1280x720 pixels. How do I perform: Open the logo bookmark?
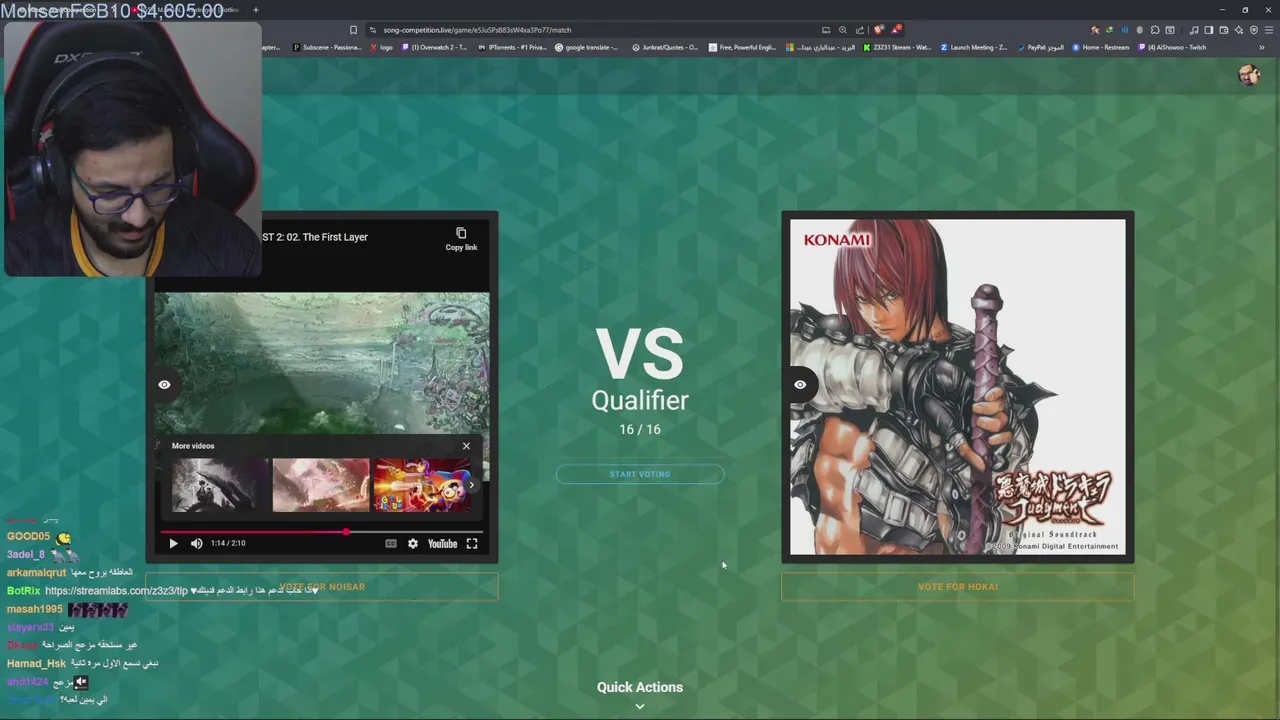coord(381,47)
